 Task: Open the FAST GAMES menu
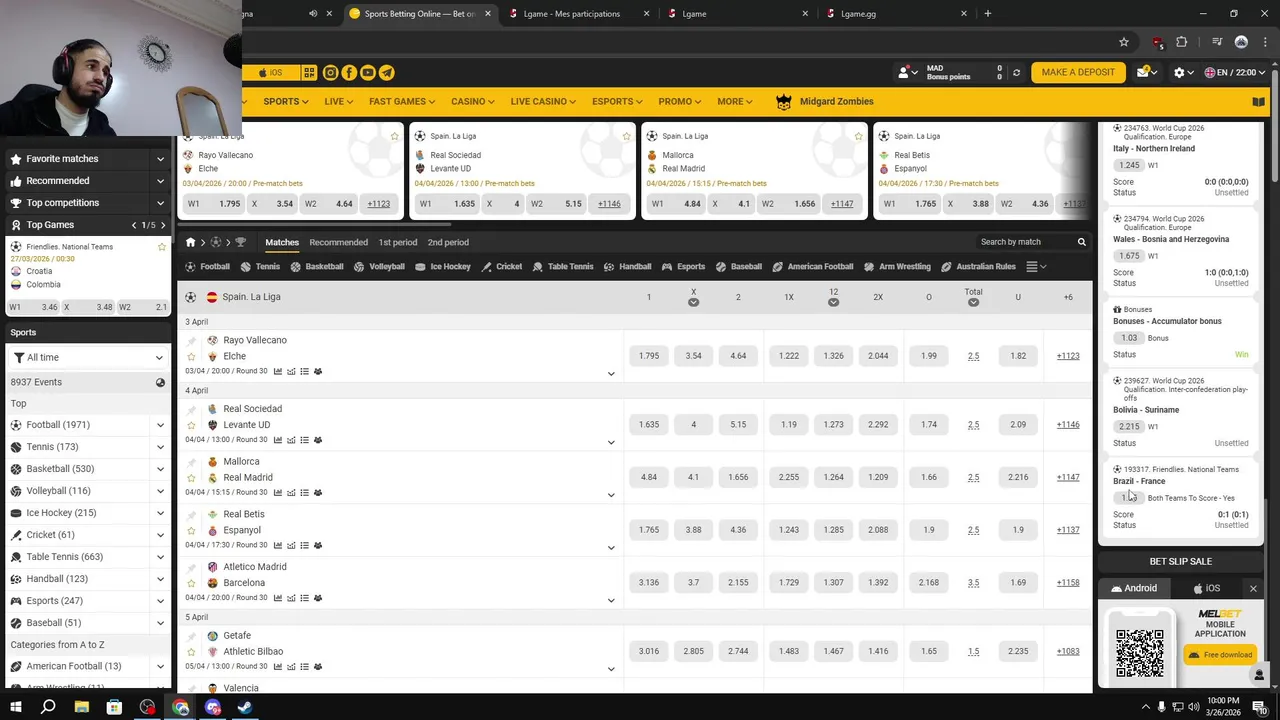pyautogui.click(x=402, y=102)
